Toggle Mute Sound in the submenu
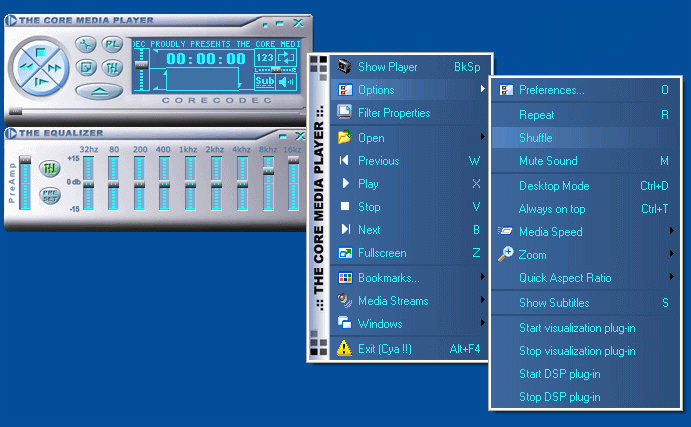691x427 pixels. coord(586,161)
